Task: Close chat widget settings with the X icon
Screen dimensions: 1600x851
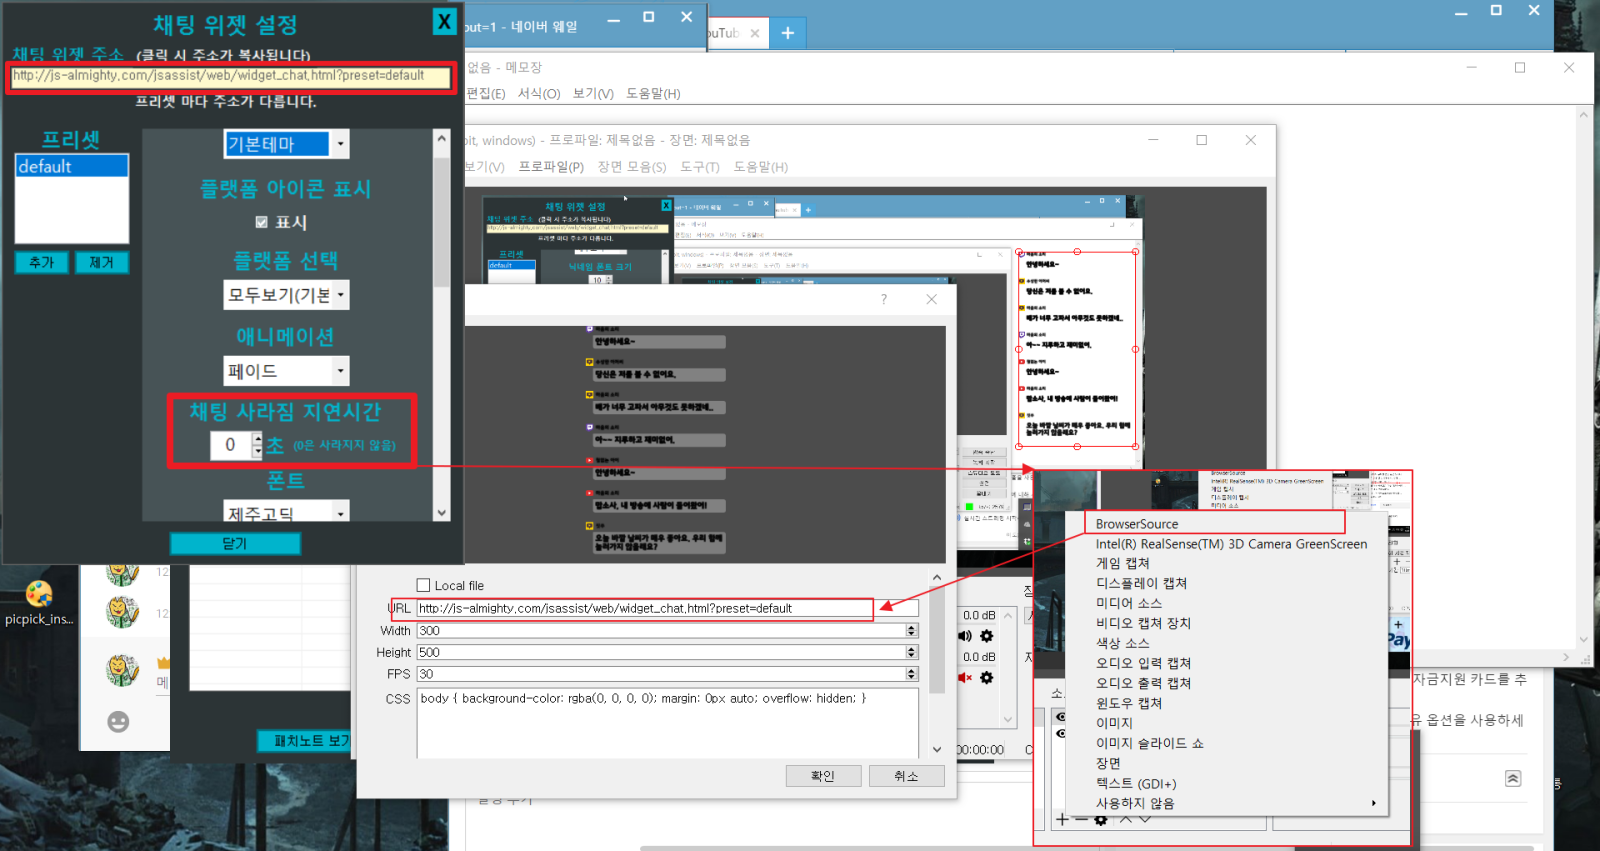Action: click(445, 21)
